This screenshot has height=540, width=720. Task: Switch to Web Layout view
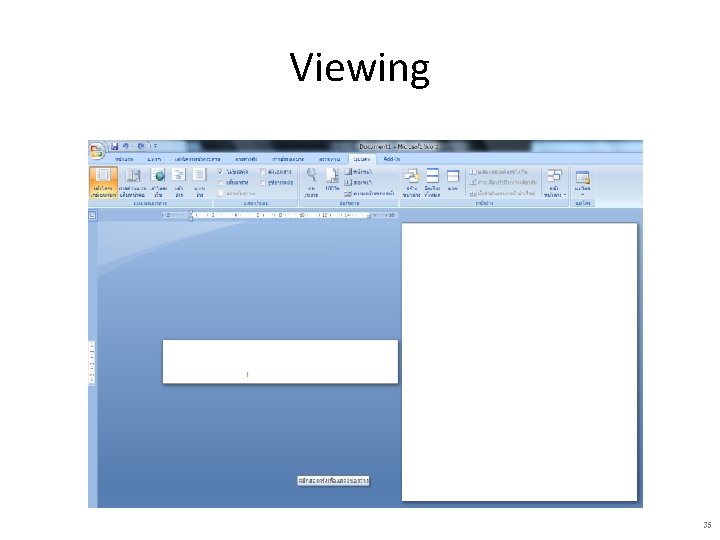pos(158,182)
